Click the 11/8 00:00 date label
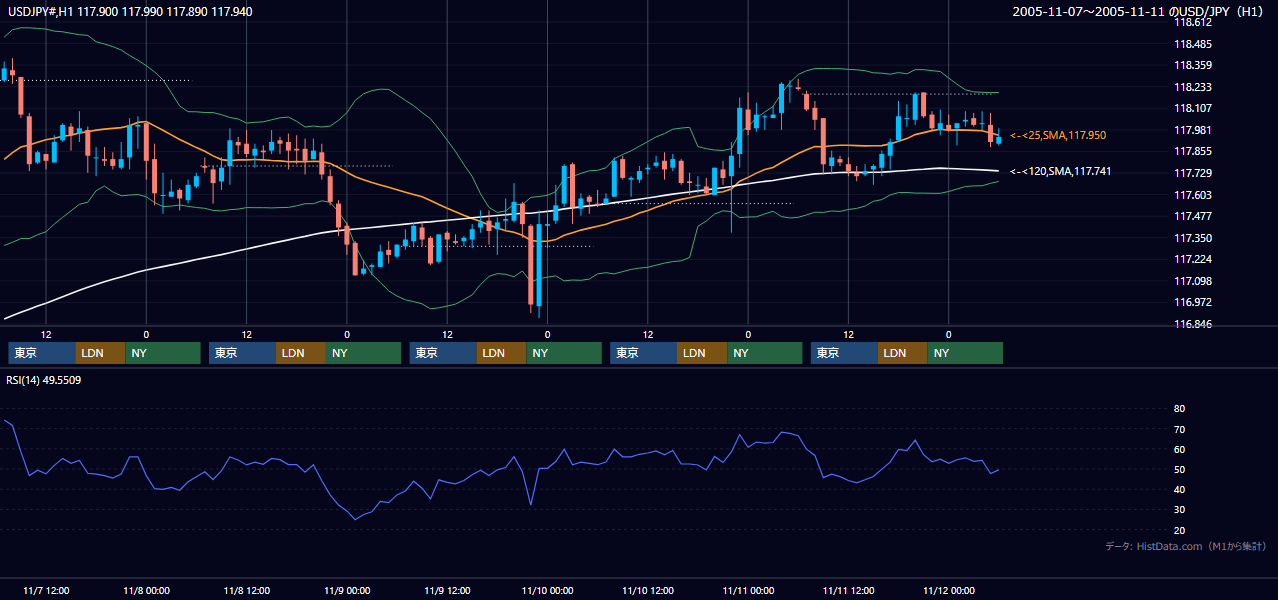Screen dimensions: 1278x600 click(146, 591)
